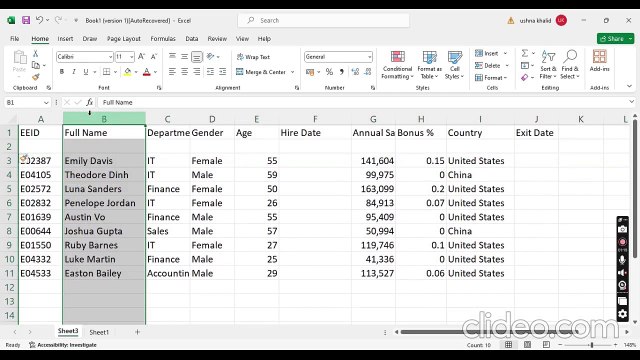Switch to the Insert tab
The width and height of the screenshot is (640, 360).
65,38
